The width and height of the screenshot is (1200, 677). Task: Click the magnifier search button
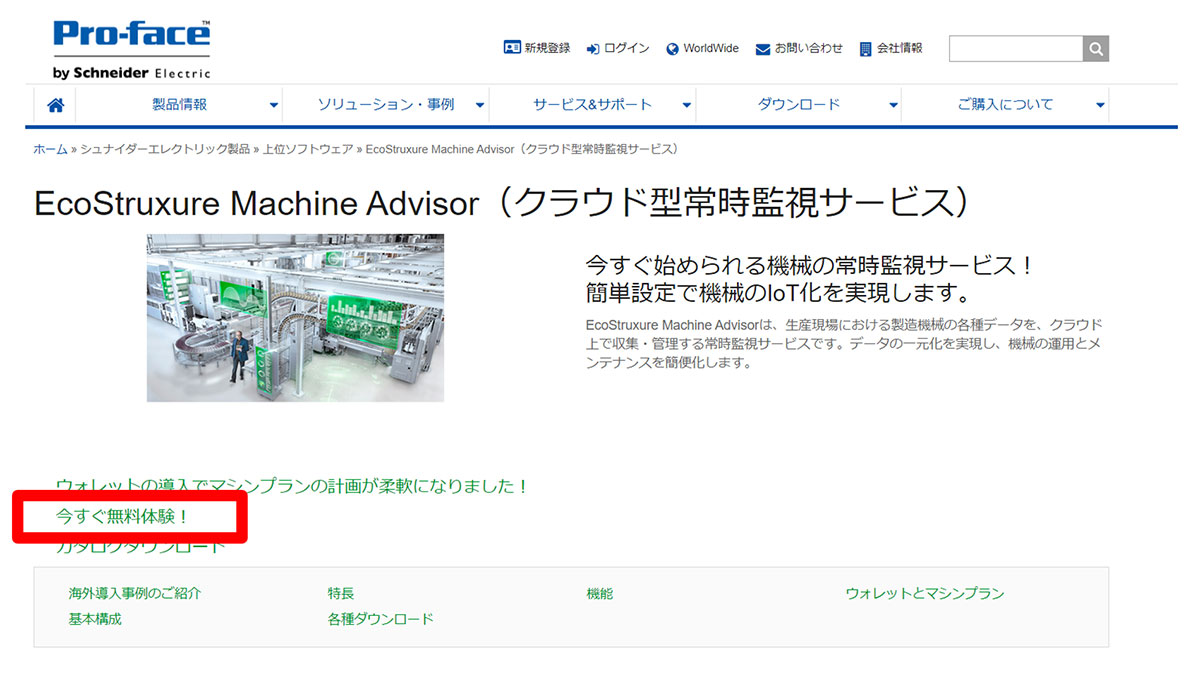1096,48
